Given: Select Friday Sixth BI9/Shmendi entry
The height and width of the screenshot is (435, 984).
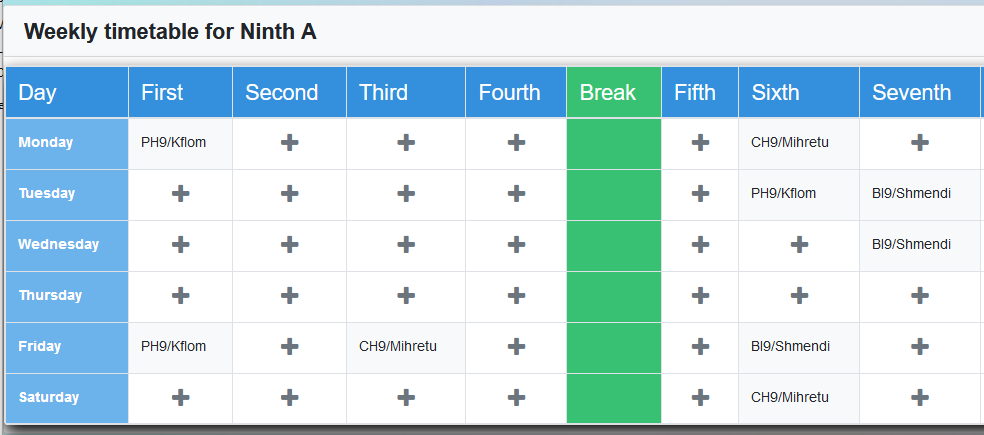Looking at the screenshot, I should coord(790,346).
